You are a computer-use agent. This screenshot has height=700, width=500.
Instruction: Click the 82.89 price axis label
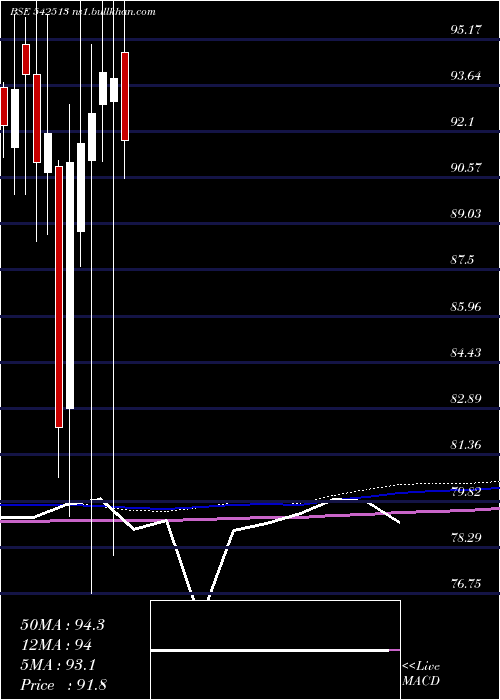pyautogui.click(x=467, y=399)
